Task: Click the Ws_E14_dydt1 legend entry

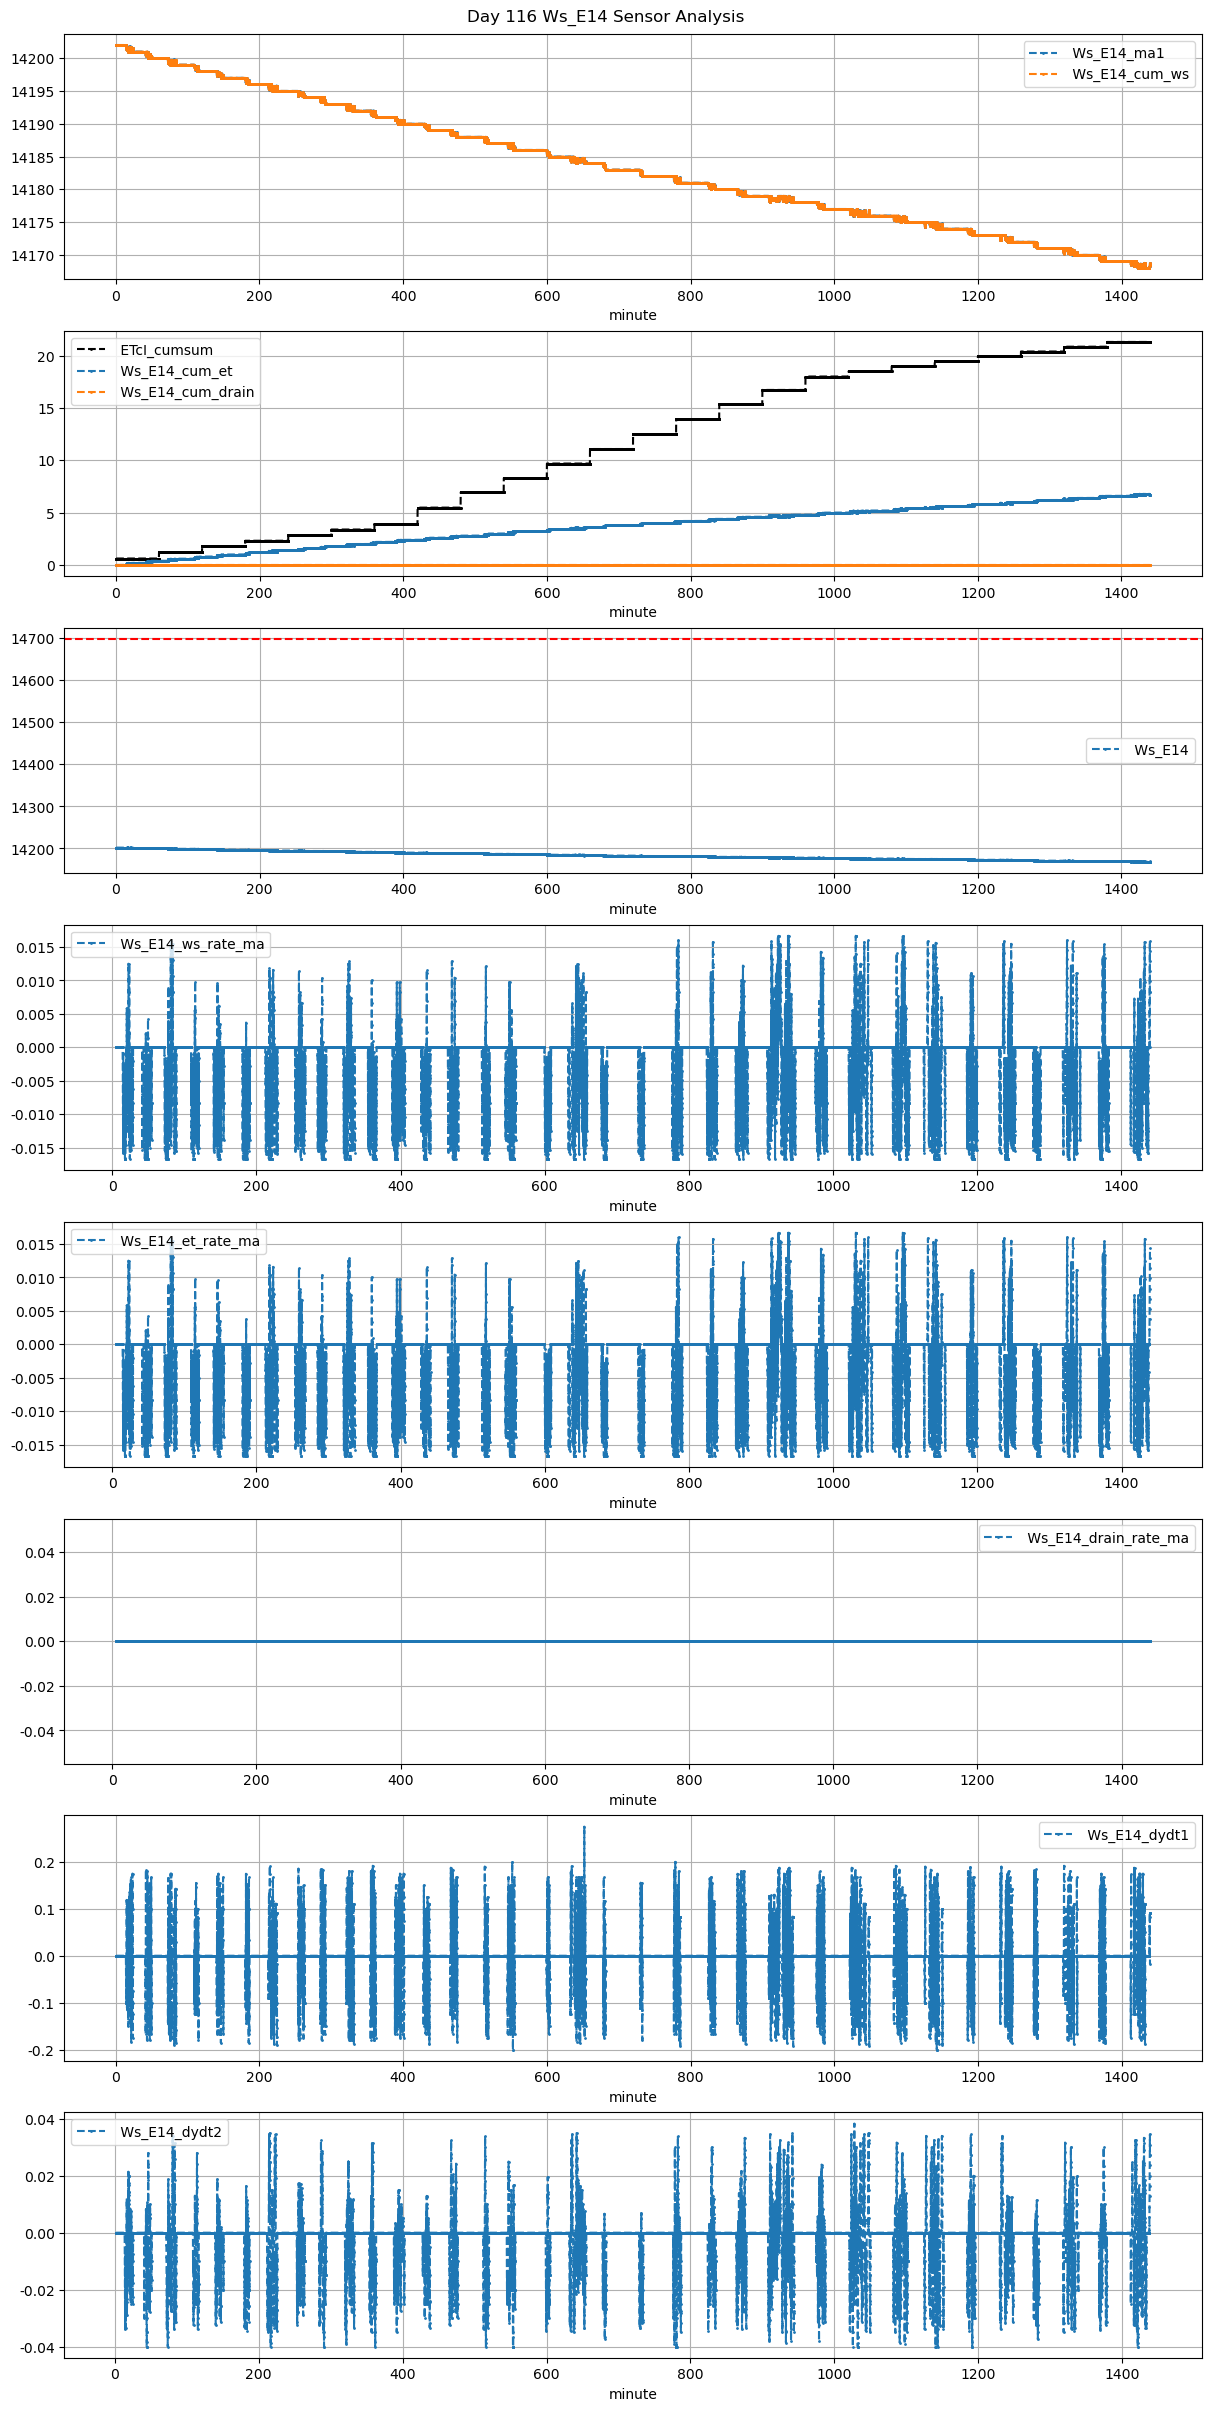Action: (1137, 1835)
